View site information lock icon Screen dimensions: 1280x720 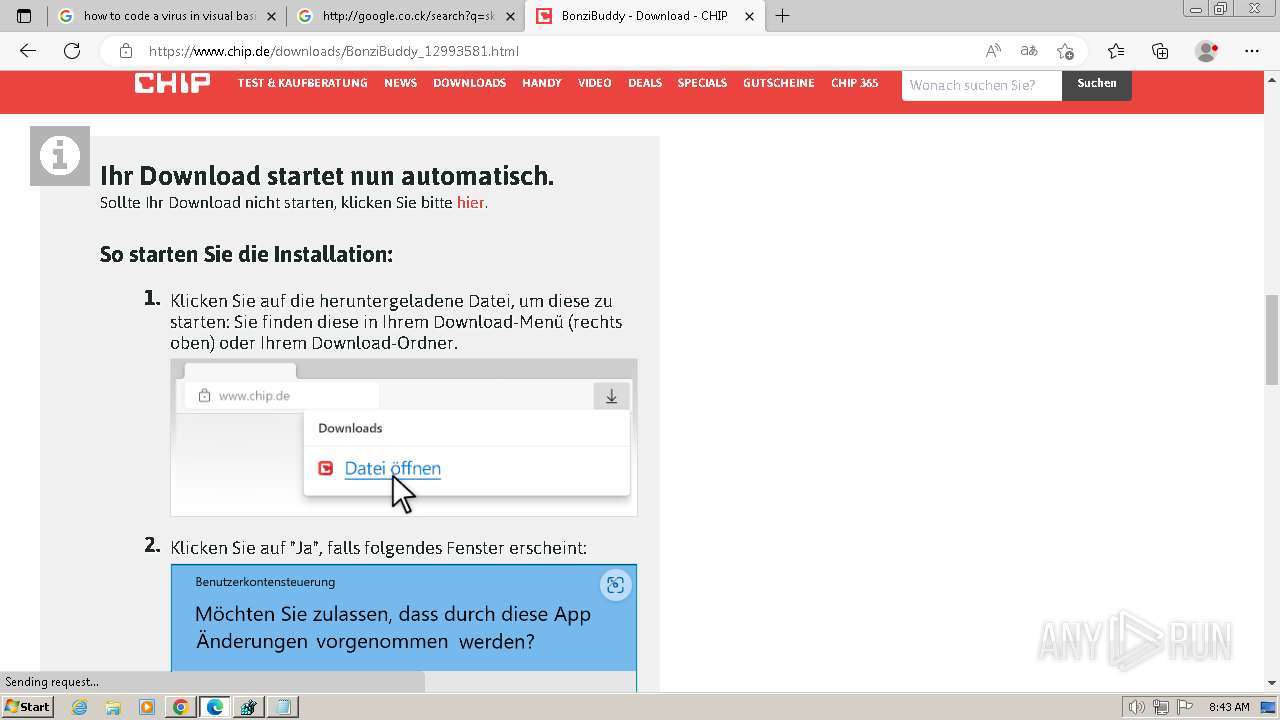coord(126,51)
